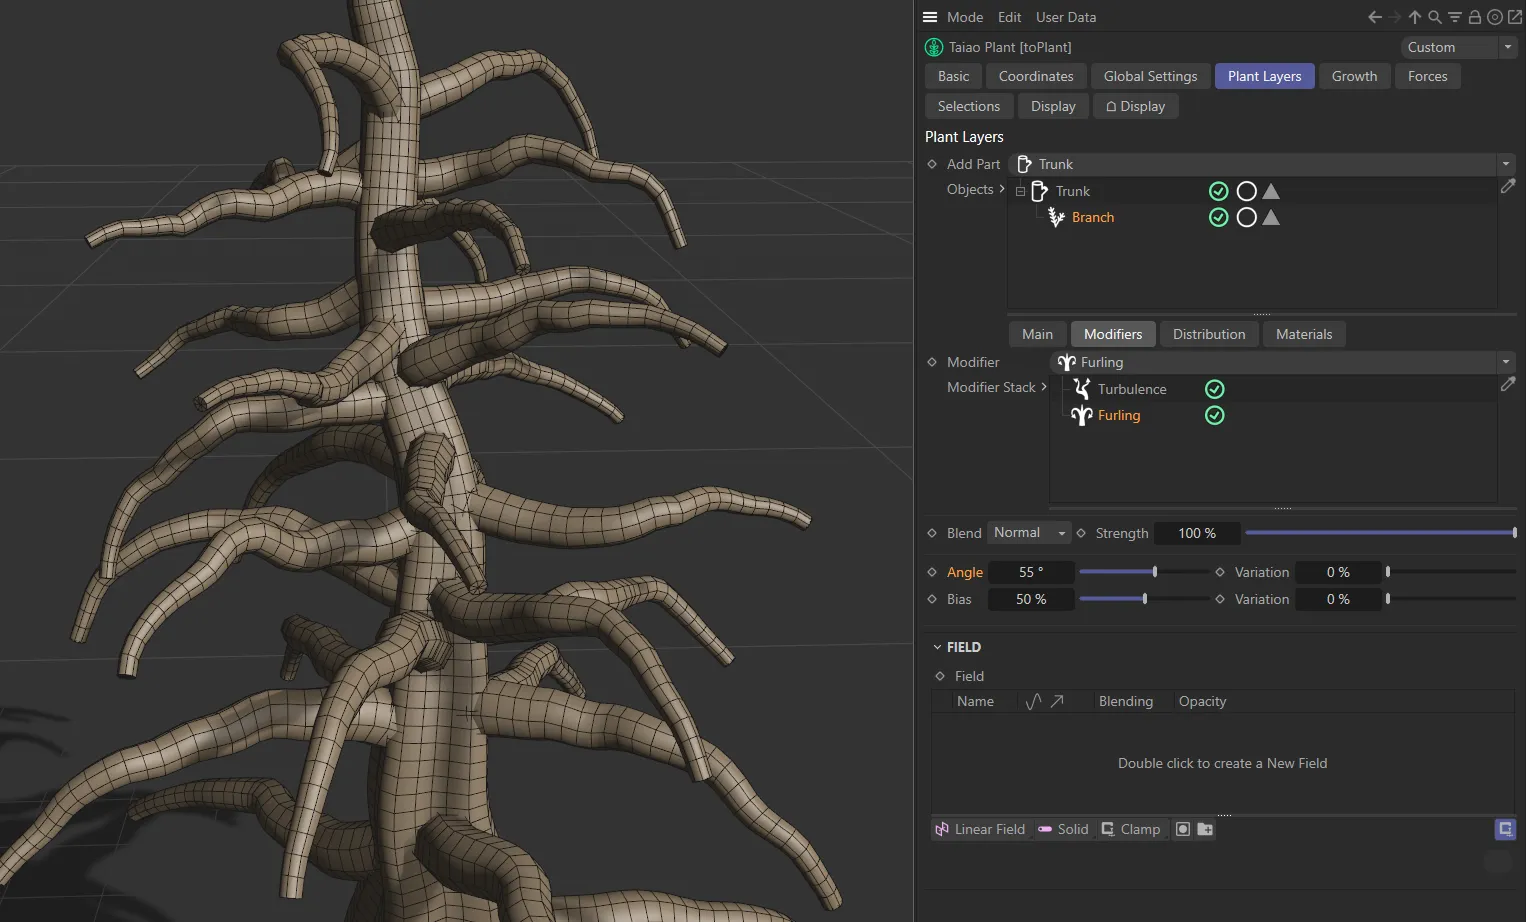Open the Edit menu
The image size is (1526, 922).
[1009, 17]
